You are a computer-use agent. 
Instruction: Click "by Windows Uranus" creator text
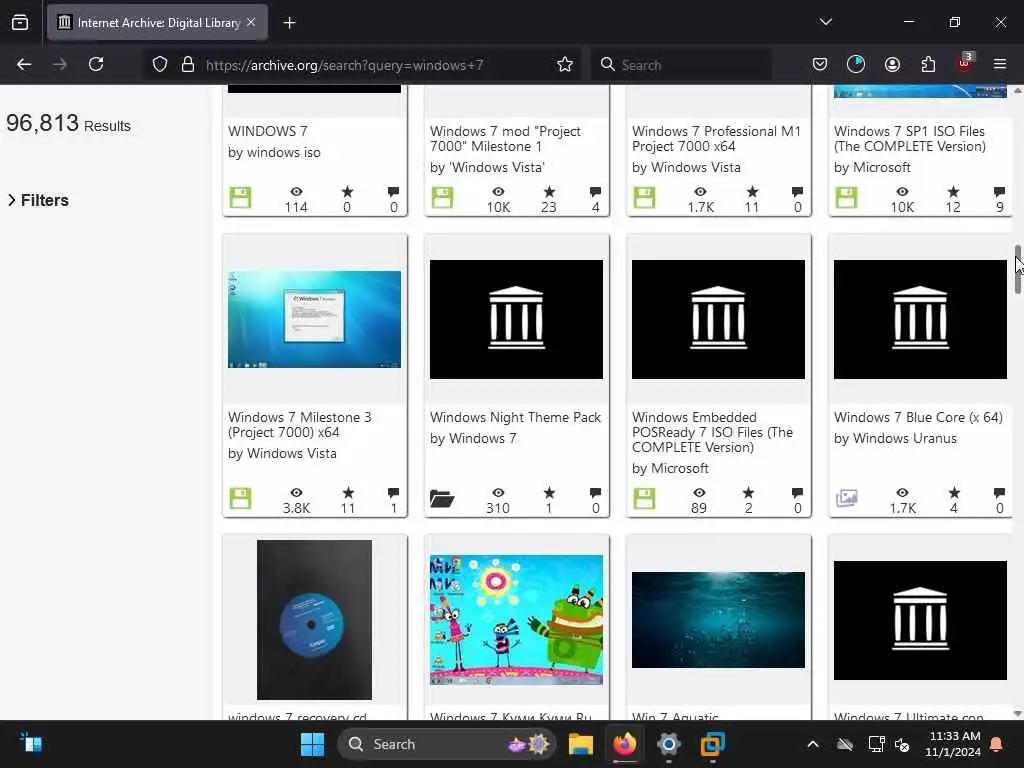click(x=895, y=439)
